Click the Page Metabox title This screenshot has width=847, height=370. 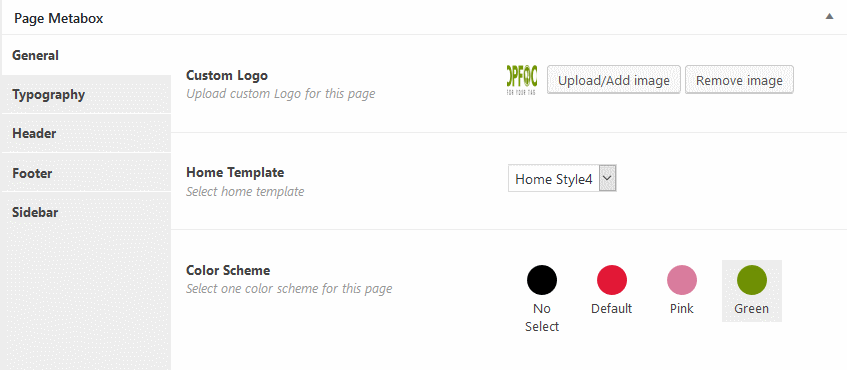coord(58,18)
